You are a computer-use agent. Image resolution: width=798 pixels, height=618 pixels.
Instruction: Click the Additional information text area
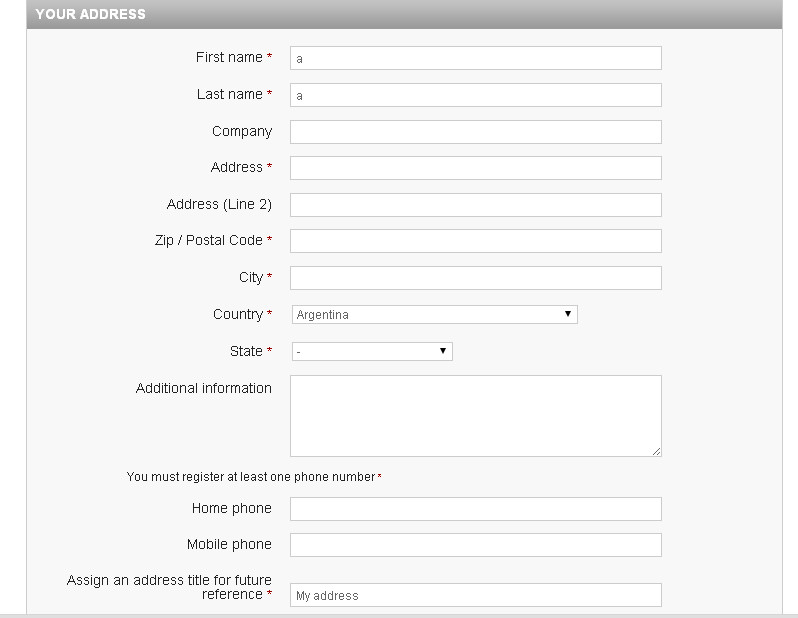(x=475, y=415)
